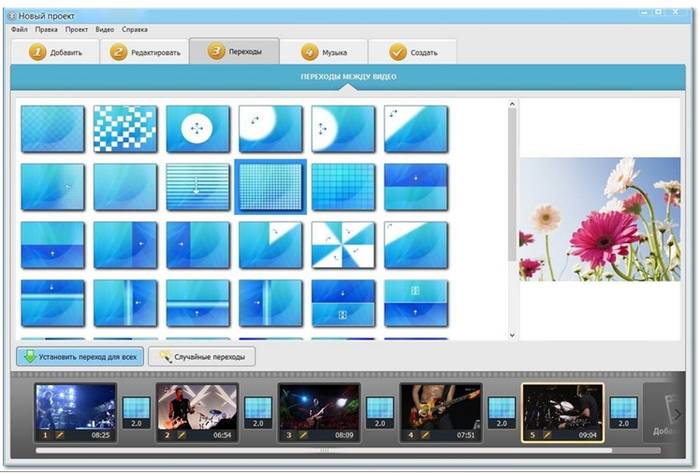Click the pencil edit icon on clip 5
The width and height of the screenshot is (700, 473).
pos(547,435)
